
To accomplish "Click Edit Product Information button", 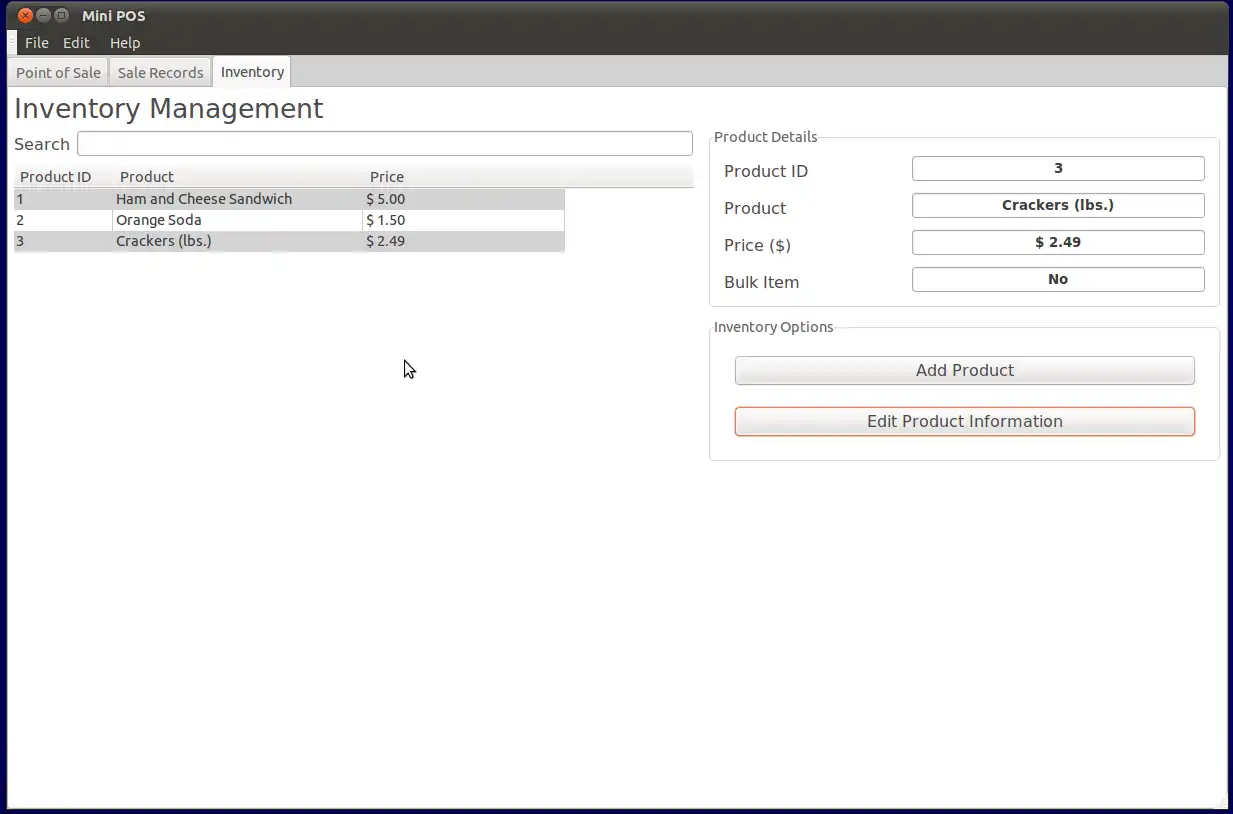I will tap(964, 421).
